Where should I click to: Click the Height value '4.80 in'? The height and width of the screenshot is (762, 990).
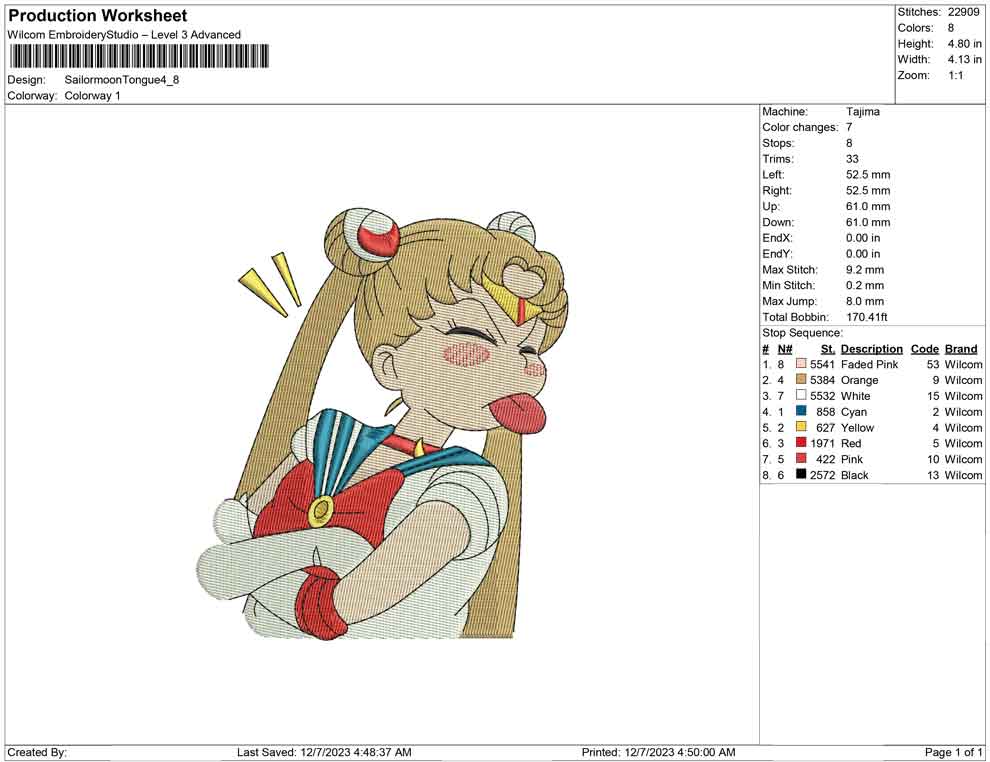pyautogui.click(x=965, y=44)
